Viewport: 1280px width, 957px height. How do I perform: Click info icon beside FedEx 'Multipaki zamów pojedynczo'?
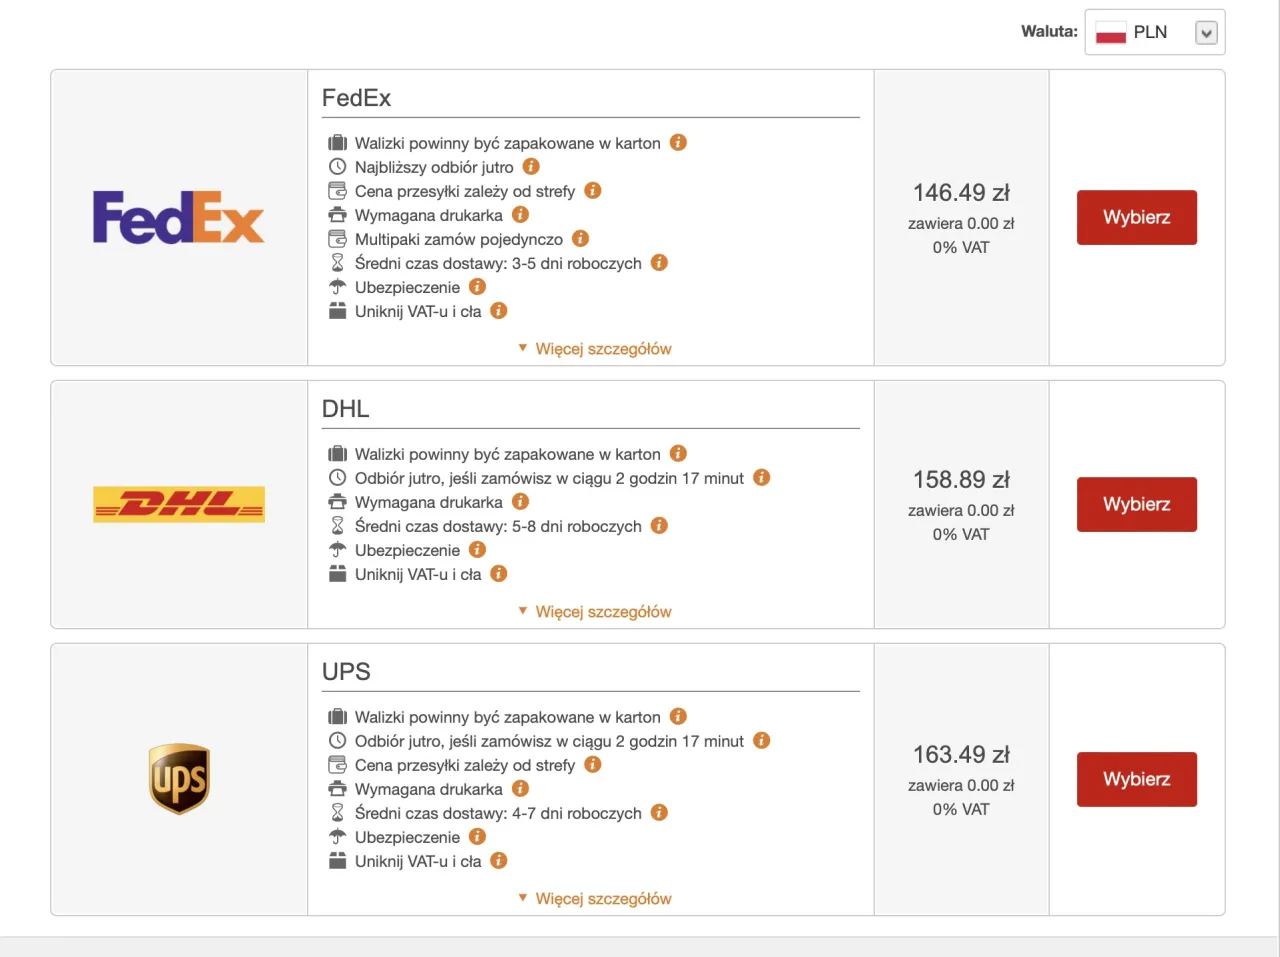click(x=580, y=239)
